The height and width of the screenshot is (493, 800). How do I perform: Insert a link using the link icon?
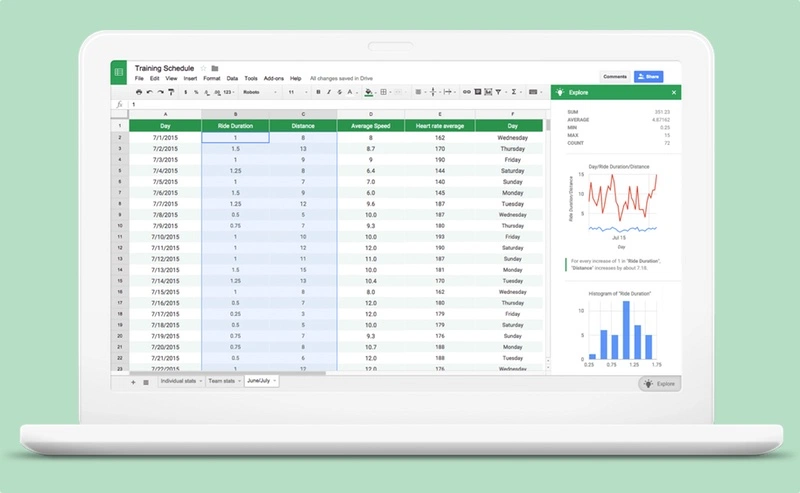click(466, 92)
